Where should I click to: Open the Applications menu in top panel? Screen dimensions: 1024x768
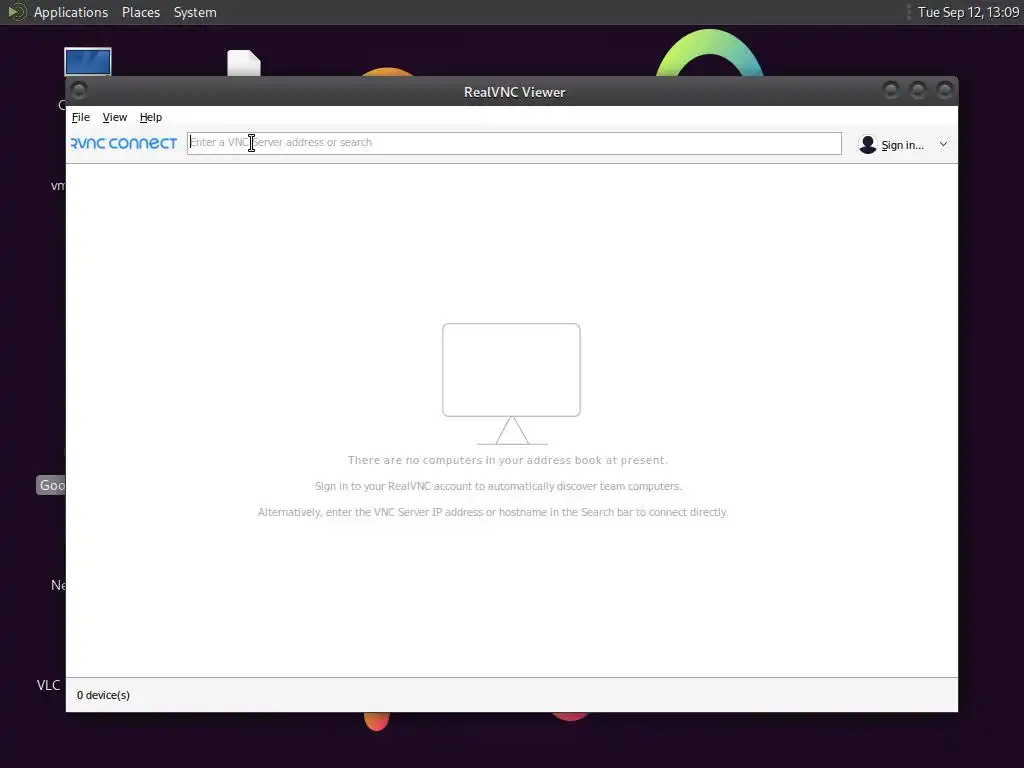point(71,12)
